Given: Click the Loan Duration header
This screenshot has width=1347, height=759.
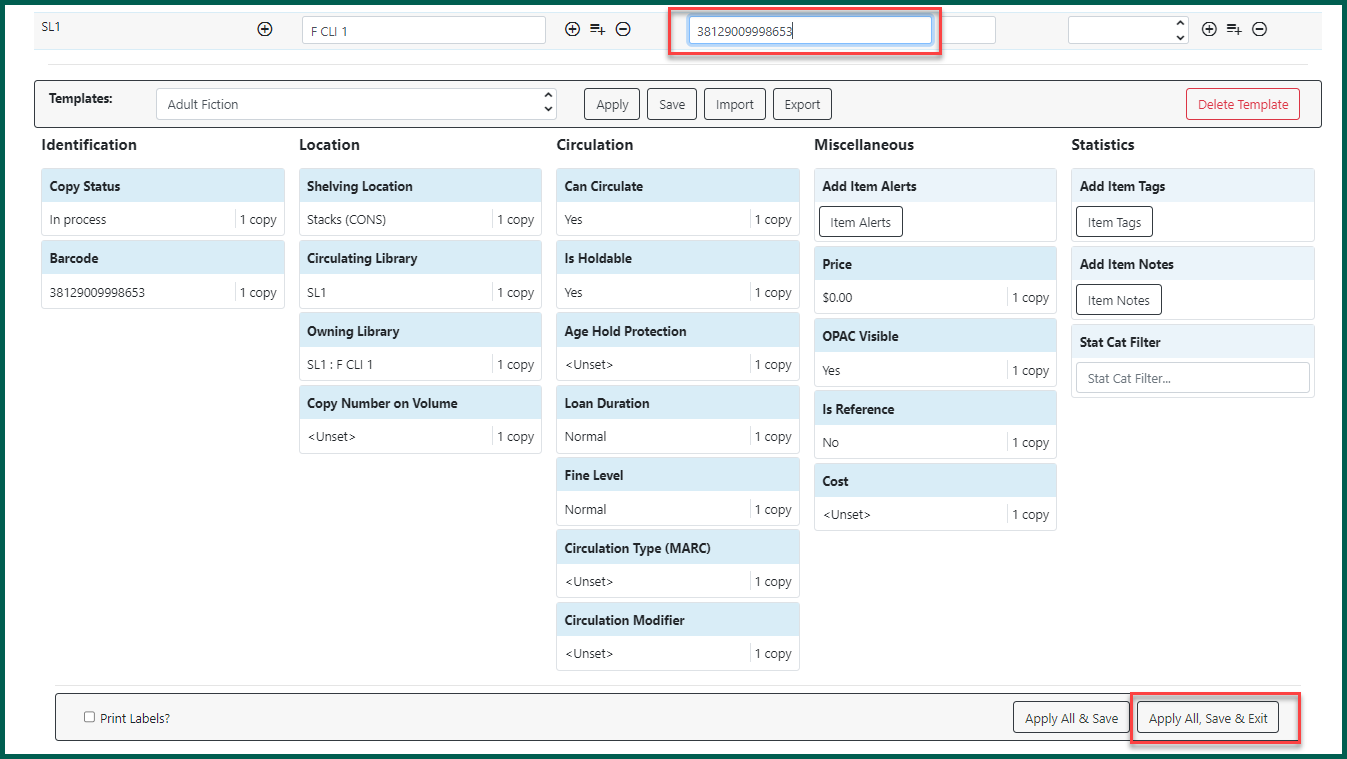Looking at the screenshot, I should tap(678, 403).
